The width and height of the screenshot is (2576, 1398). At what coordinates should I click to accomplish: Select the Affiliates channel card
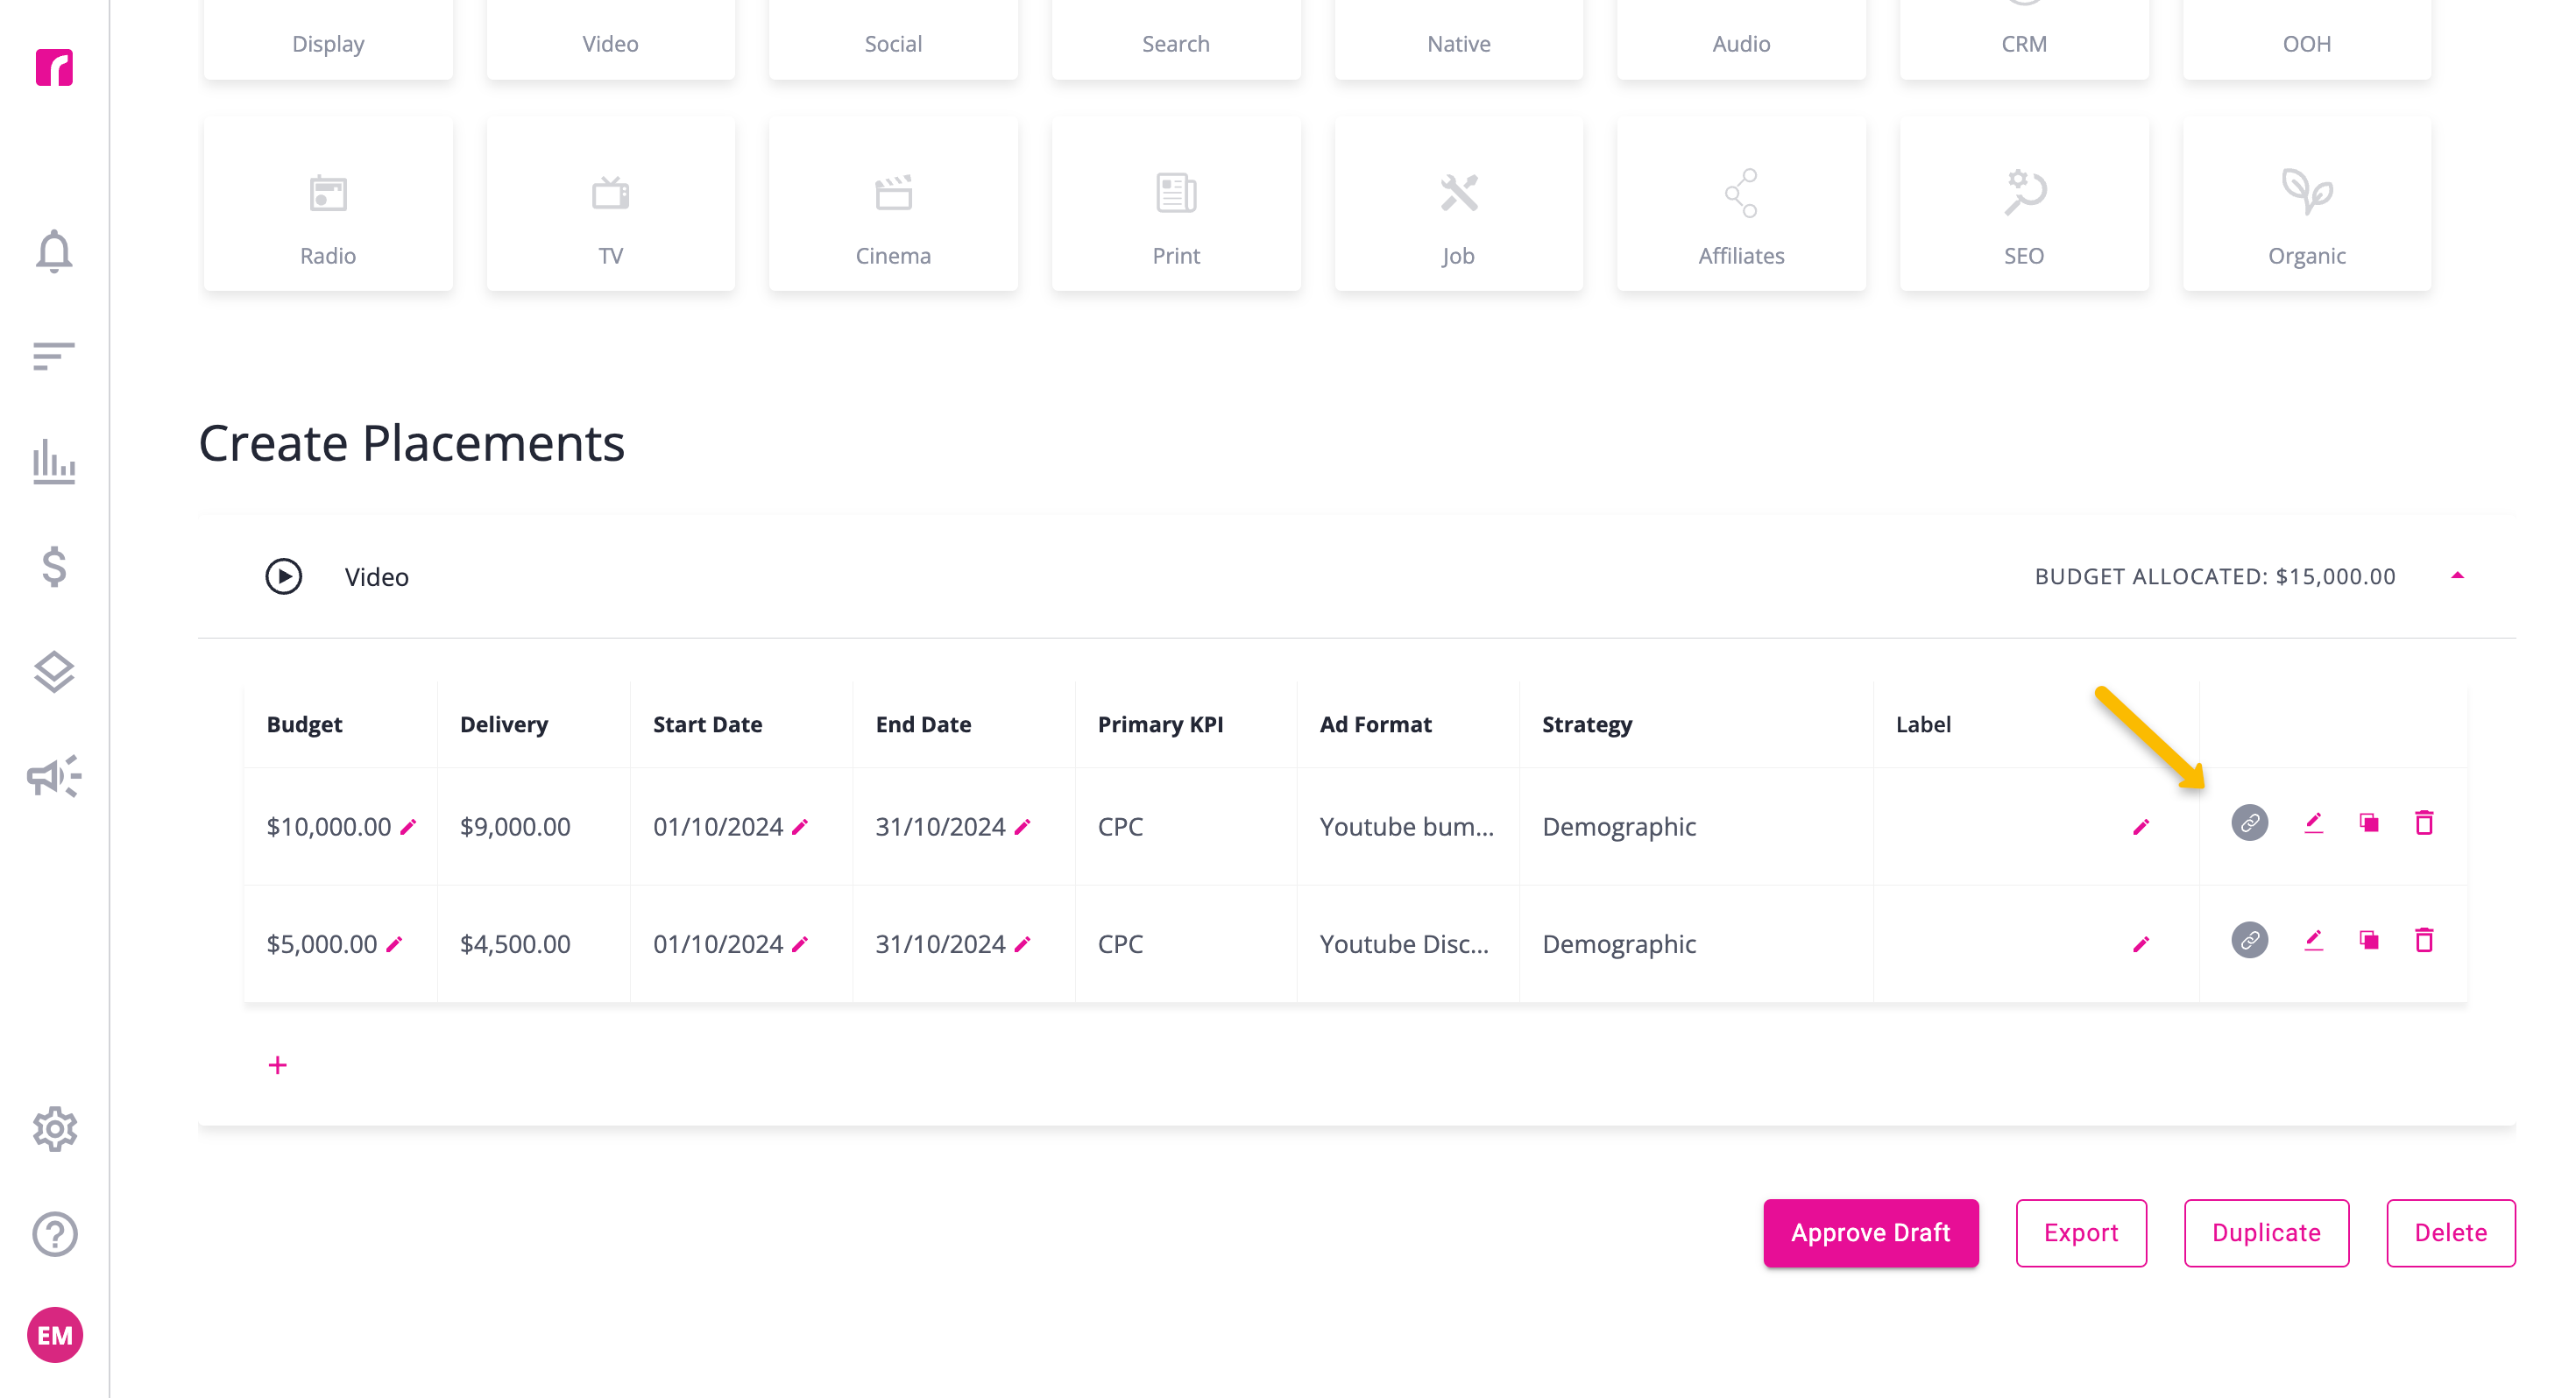(1741, 204)
